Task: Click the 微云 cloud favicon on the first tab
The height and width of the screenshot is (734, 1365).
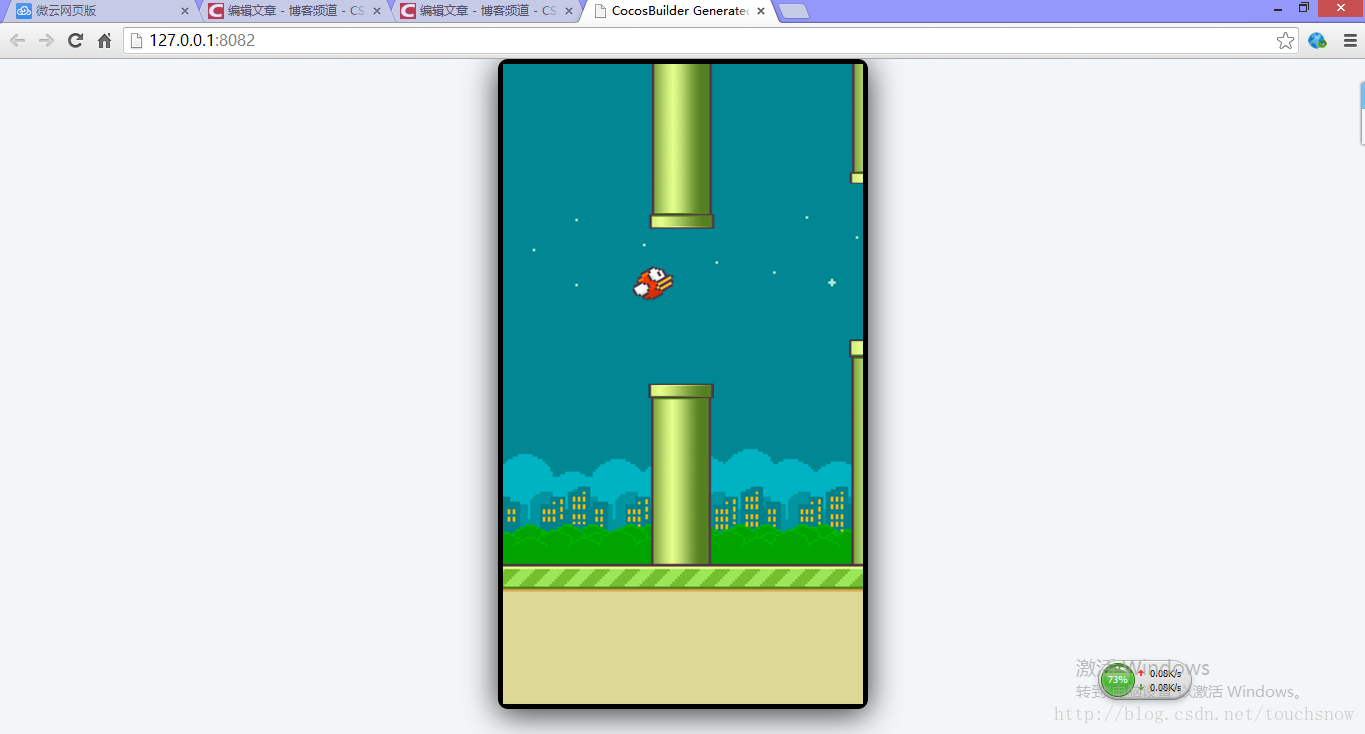Action: click(x=24, y=11)
